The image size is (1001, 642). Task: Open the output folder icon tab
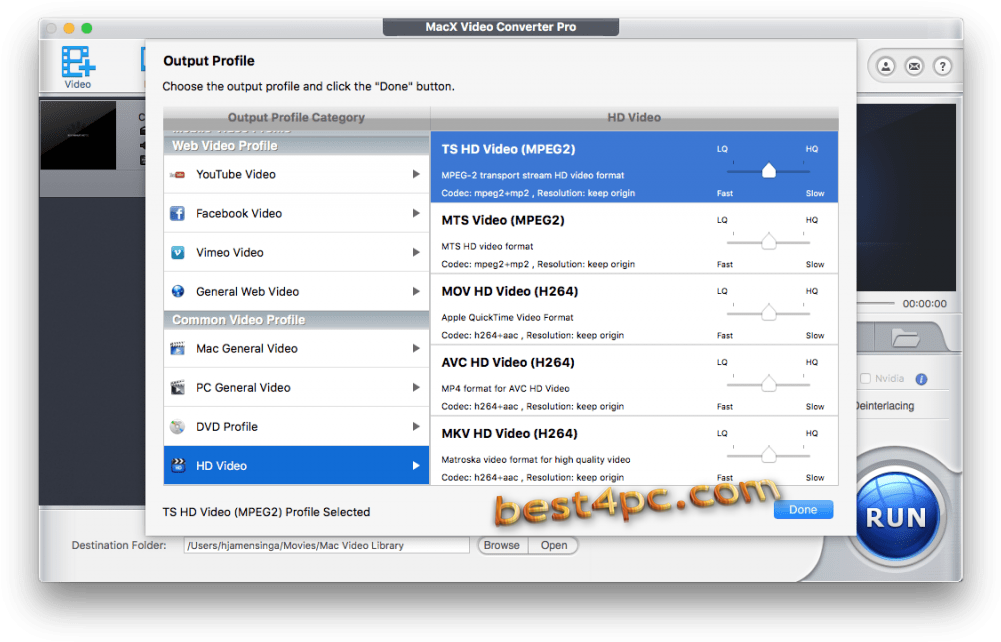[905, 337]
